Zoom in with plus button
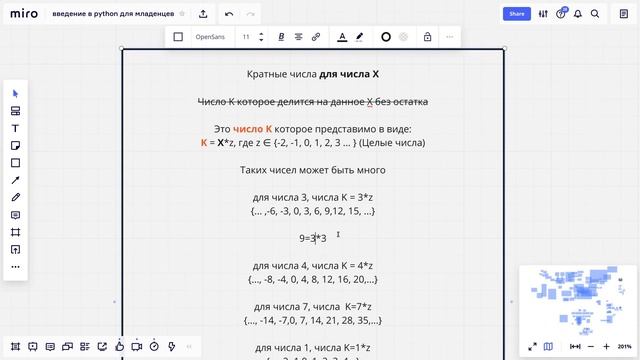Viewport: 640px width, 360px height. [607, 347]
